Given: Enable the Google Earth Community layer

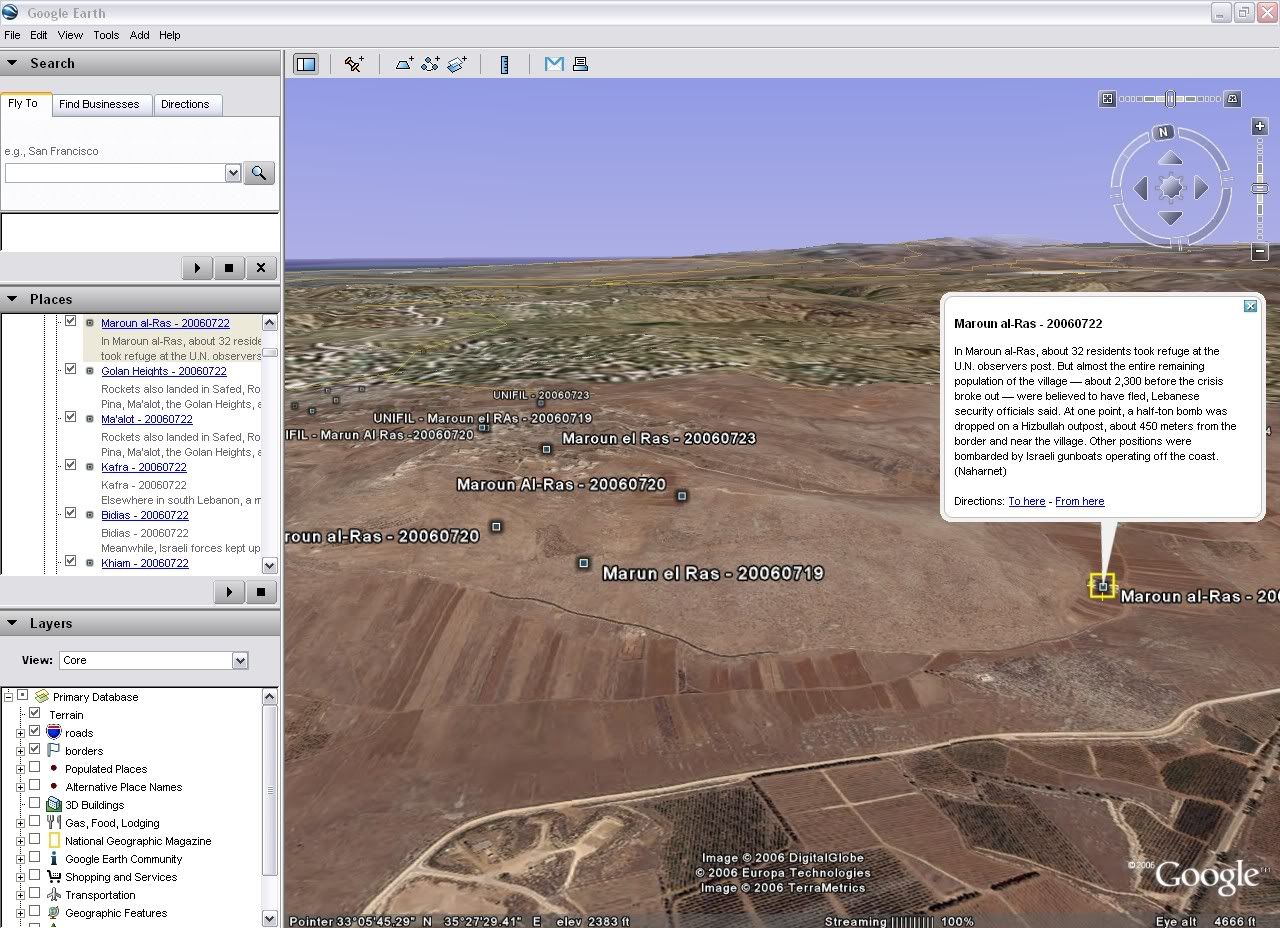Looking at the screenshot, I should [x=35, y=858].
